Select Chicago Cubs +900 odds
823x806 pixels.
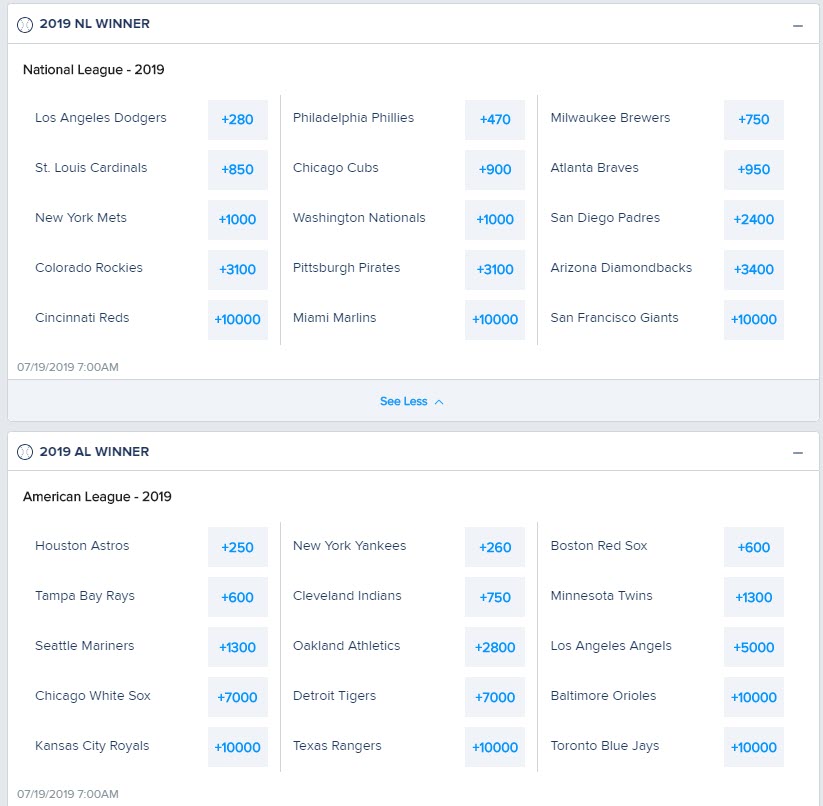point(495,169)
